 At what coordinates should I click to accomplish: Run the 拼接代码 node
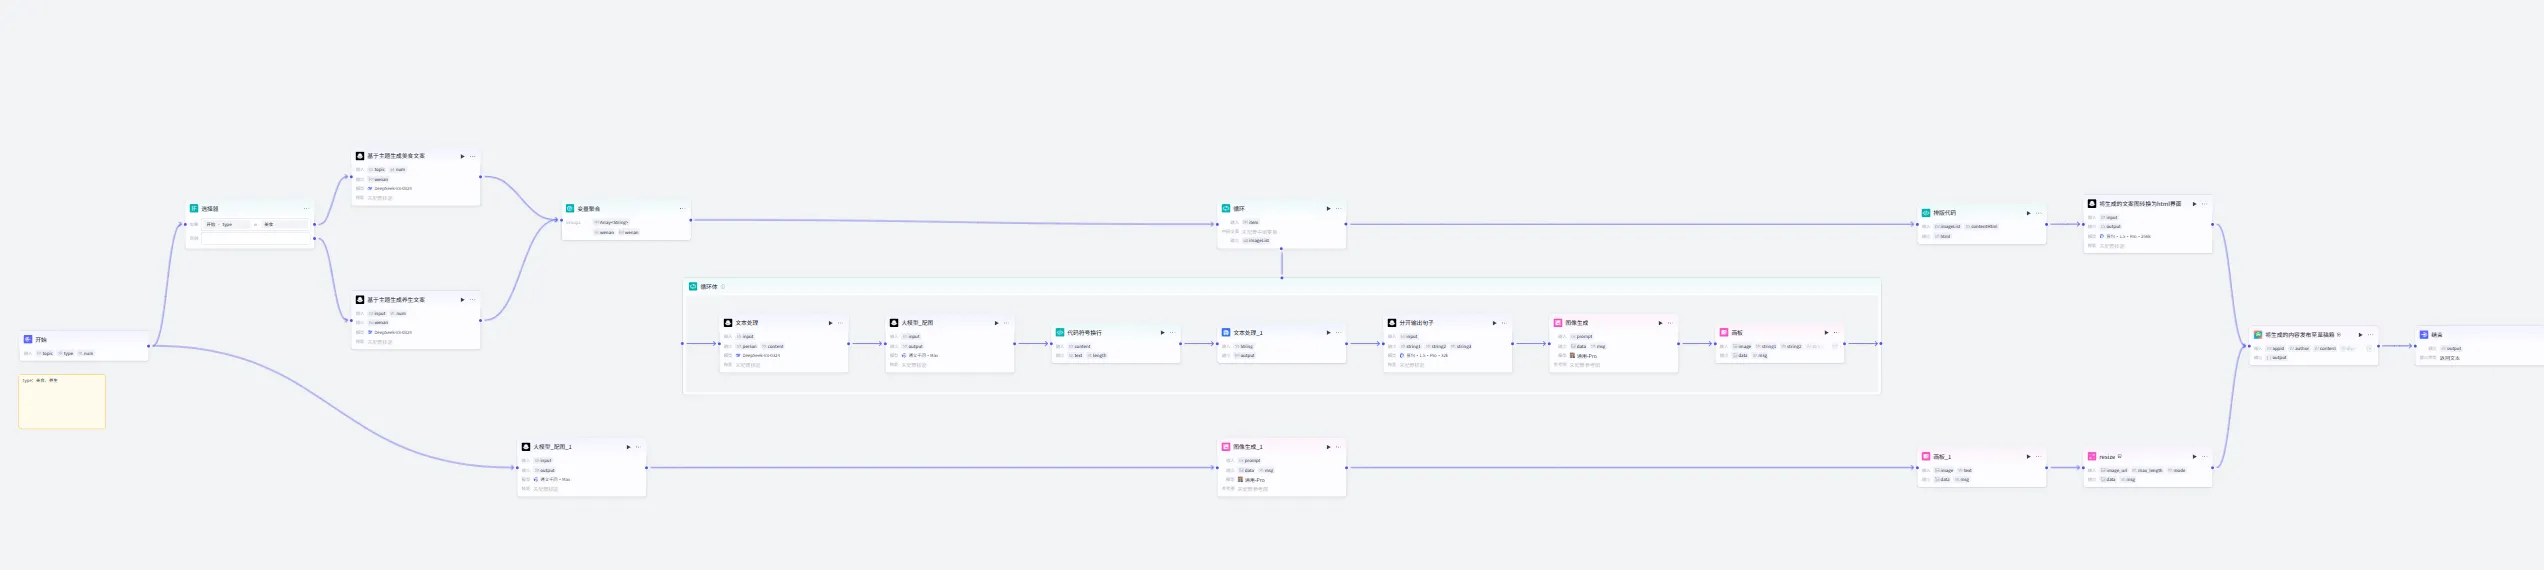pyautogui.click(x=2028, y=212)
